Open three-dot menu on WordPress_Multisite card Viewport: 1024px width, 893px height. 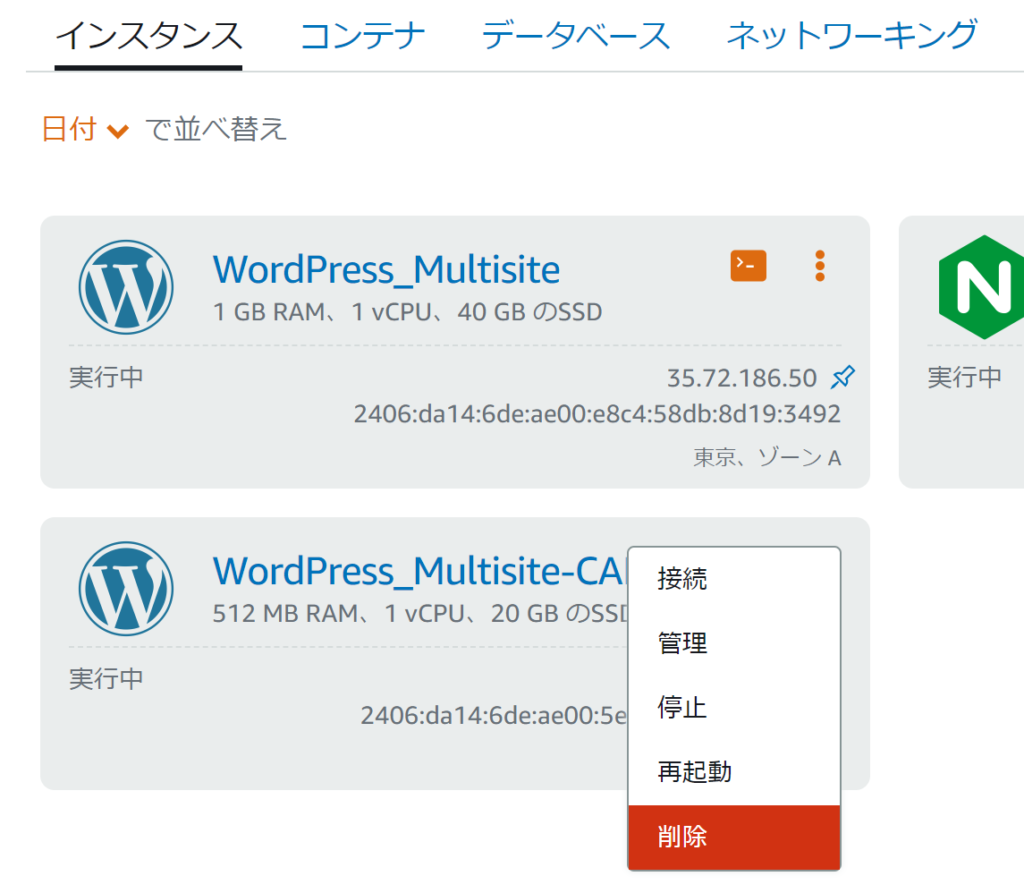(820, 266)
